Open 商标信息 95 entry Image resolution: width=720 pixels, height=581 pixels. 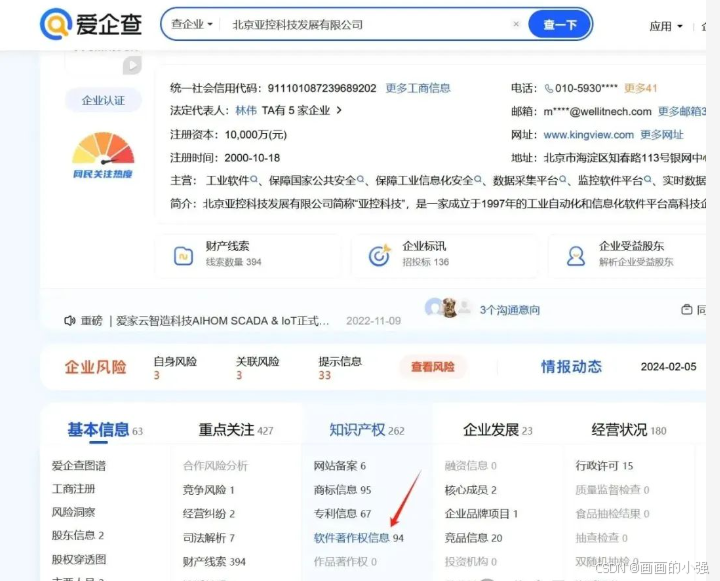pos(342,490)
